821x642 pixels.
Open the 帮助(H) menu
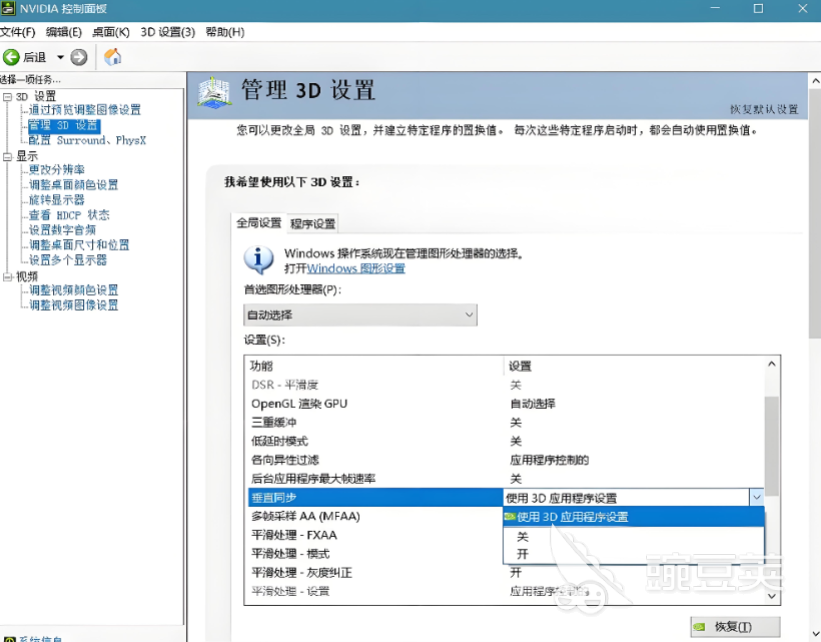[x=225, y=32]
